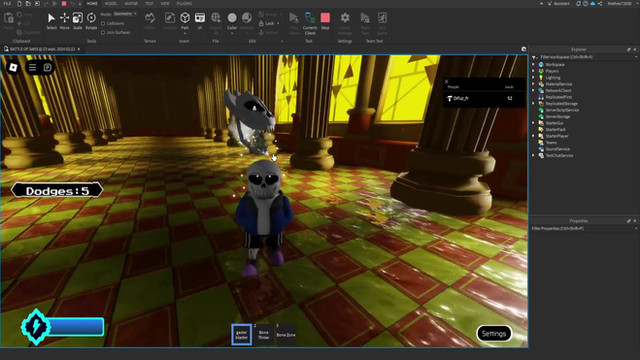The height and width of the screenshot is (360, 640).
Task: Select the Bone Zone hotbar slot
Action: click(x=286, y=335)
